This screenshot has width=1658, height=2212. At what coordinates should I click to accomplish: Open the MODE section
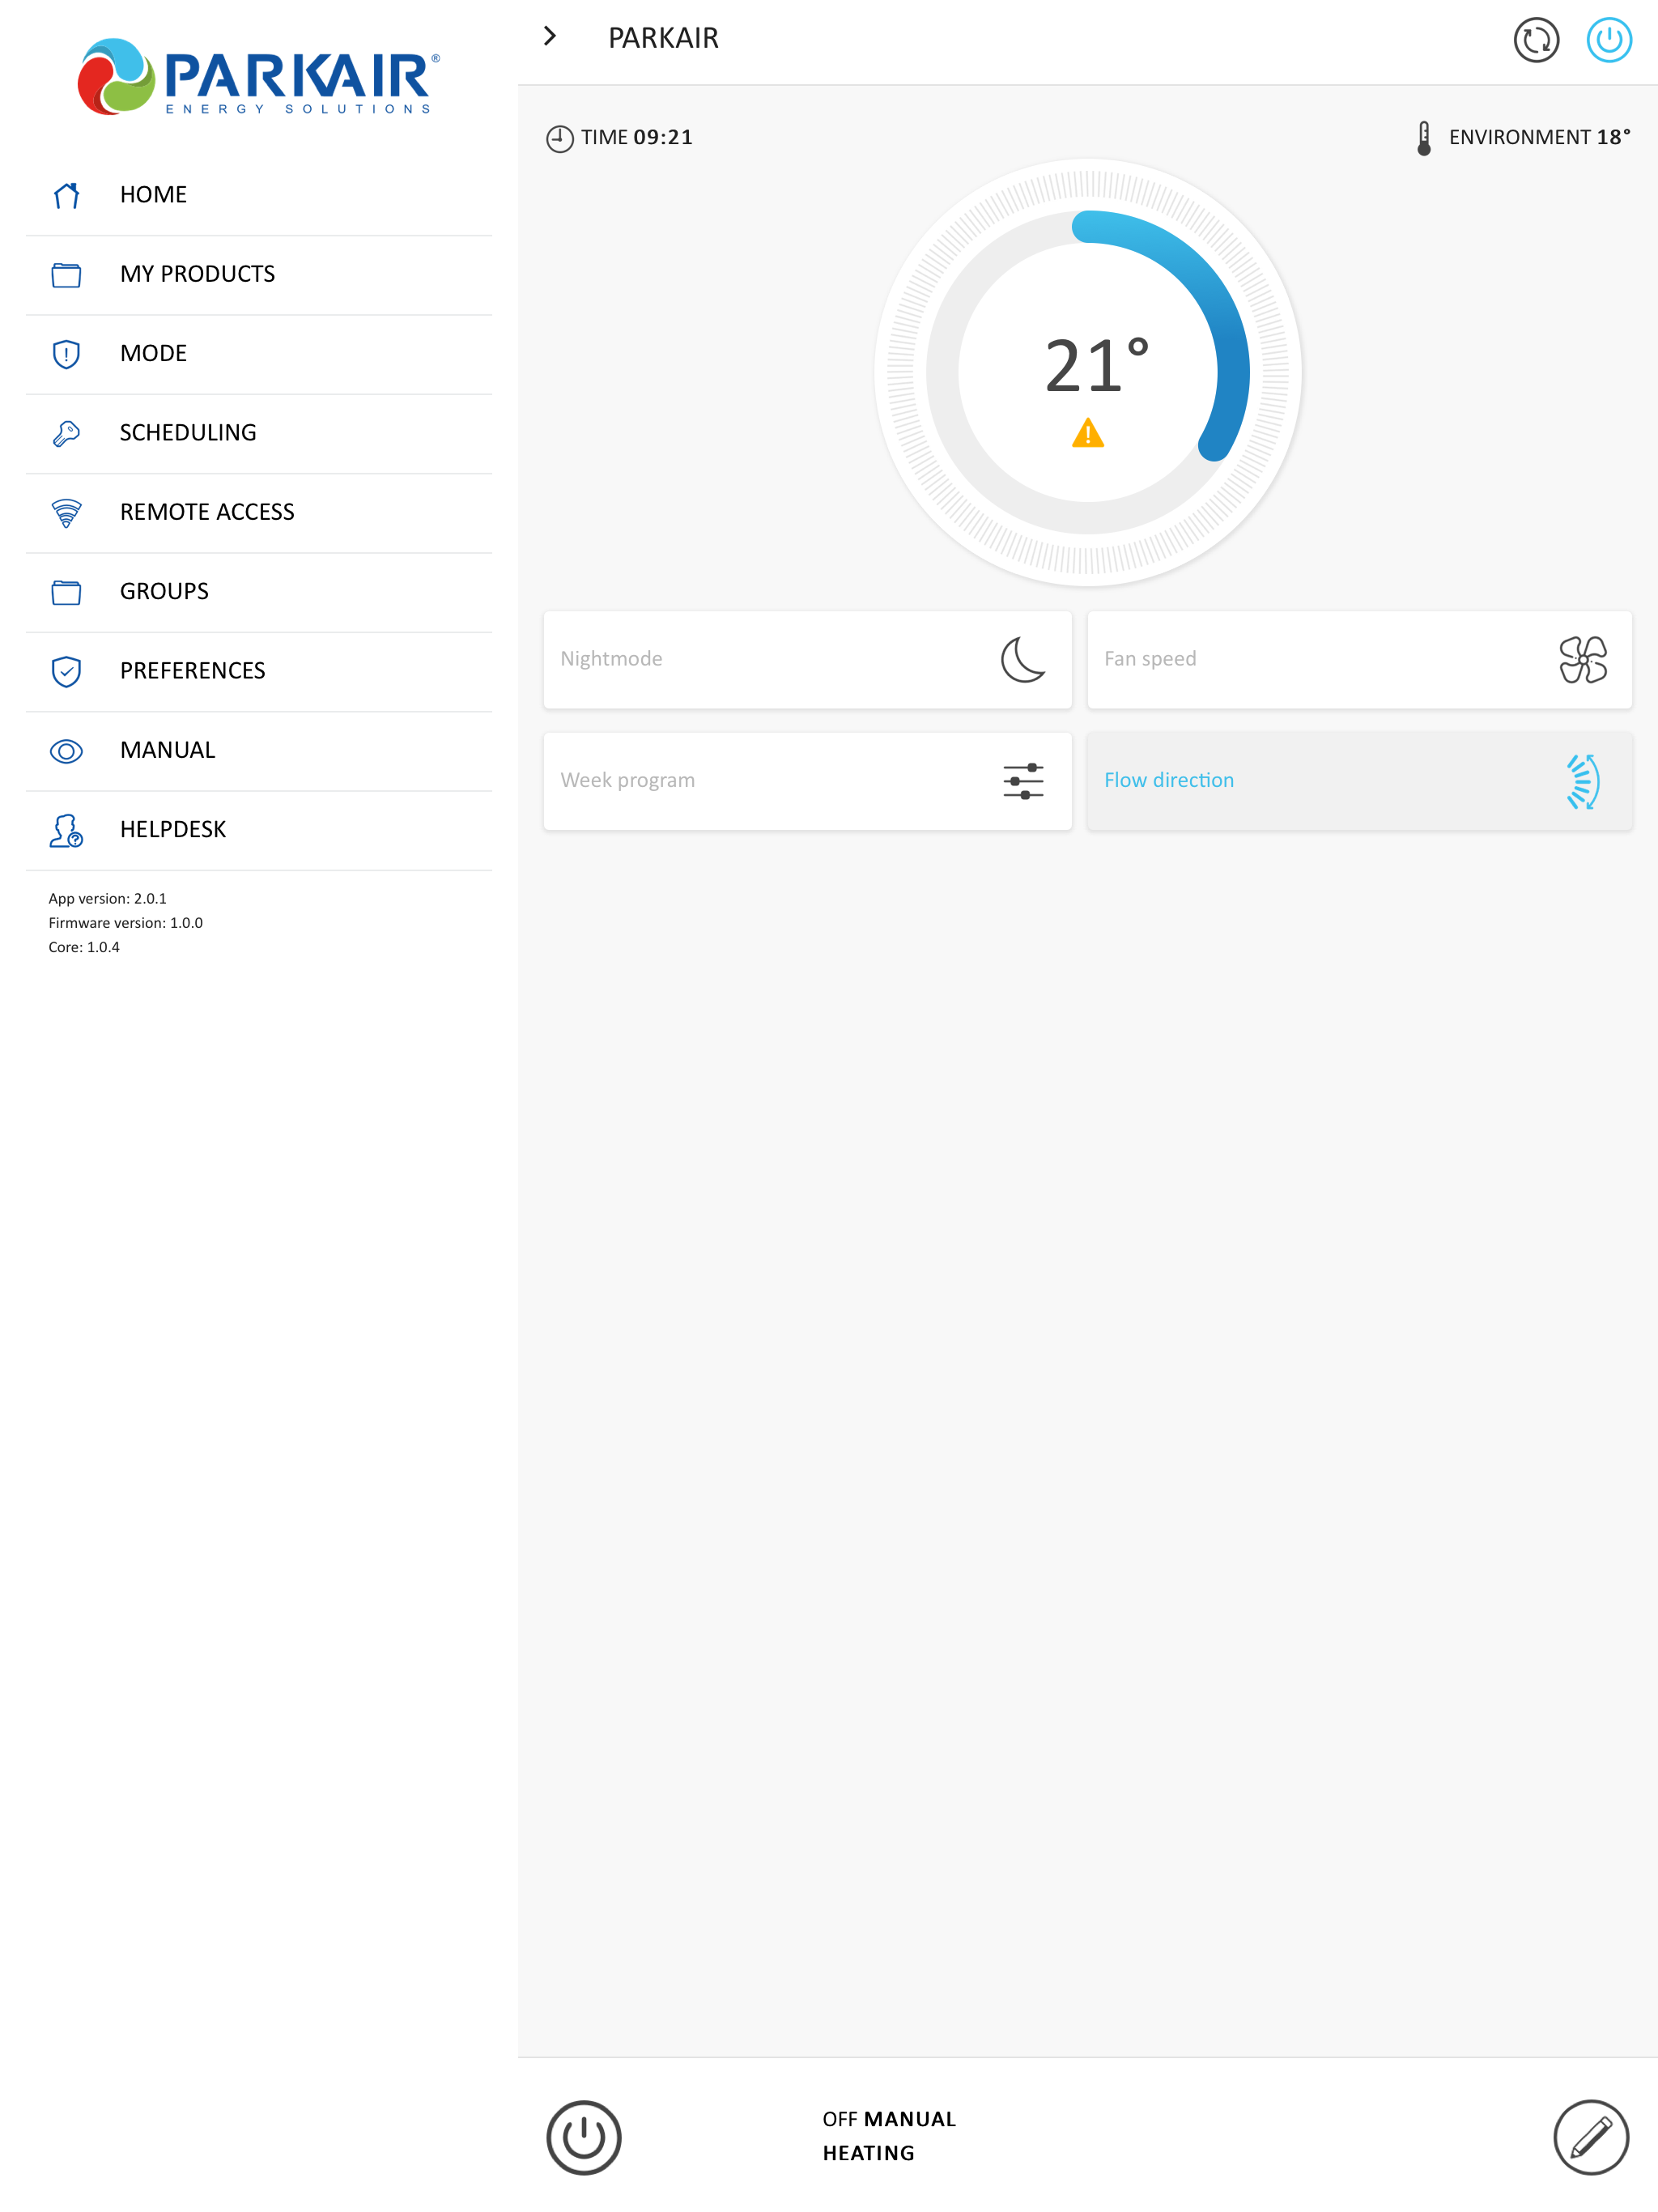[x=153, y=353]
